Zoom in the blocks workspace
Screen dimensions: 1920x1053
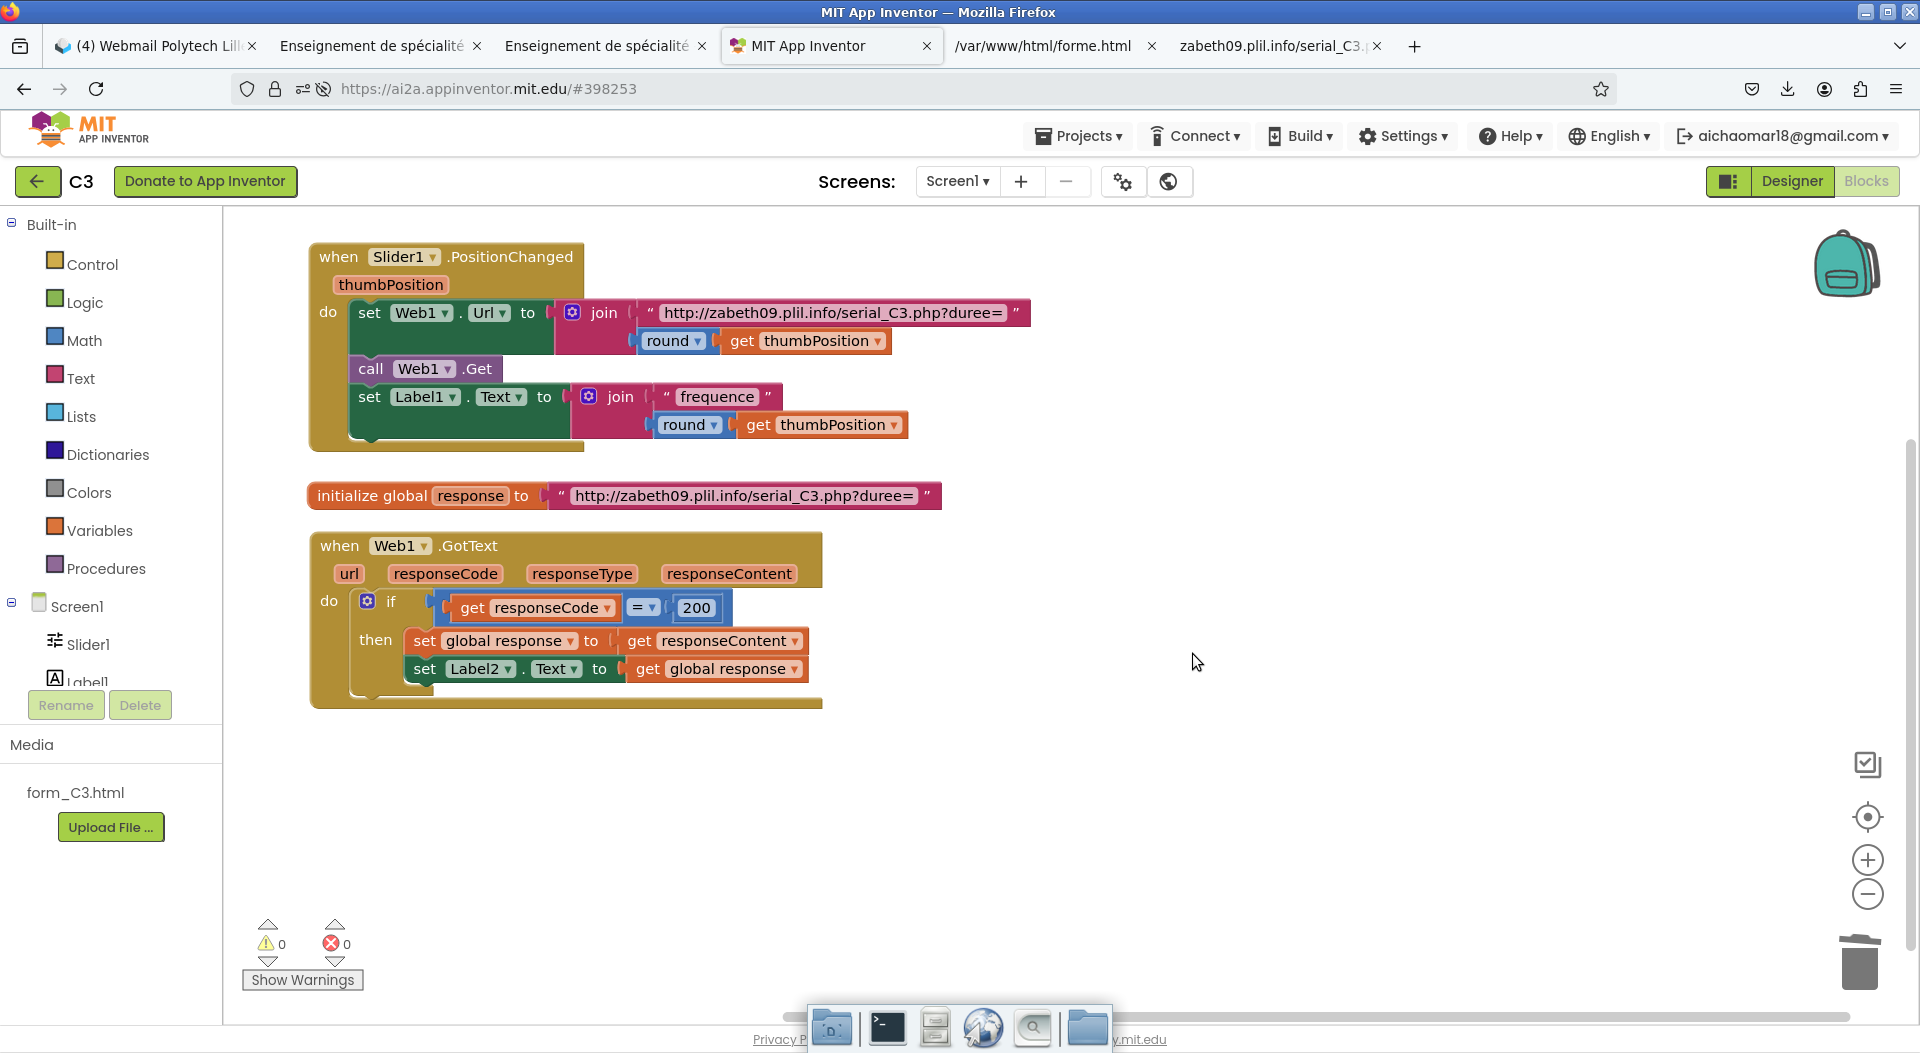1867,860
